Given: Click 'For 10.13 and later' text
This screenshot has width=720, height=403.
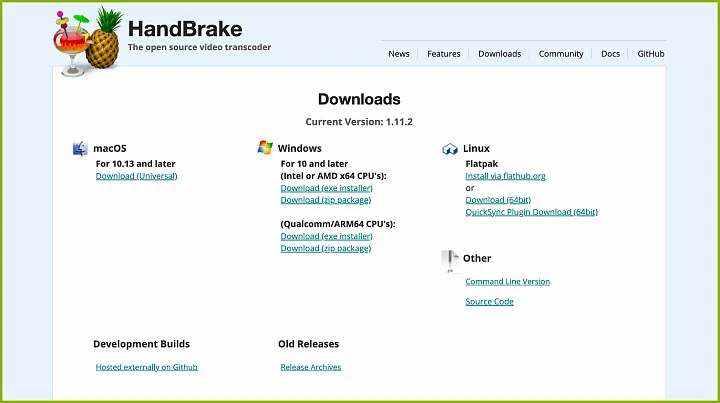Looking at the screenshot, I should [135, 164].
